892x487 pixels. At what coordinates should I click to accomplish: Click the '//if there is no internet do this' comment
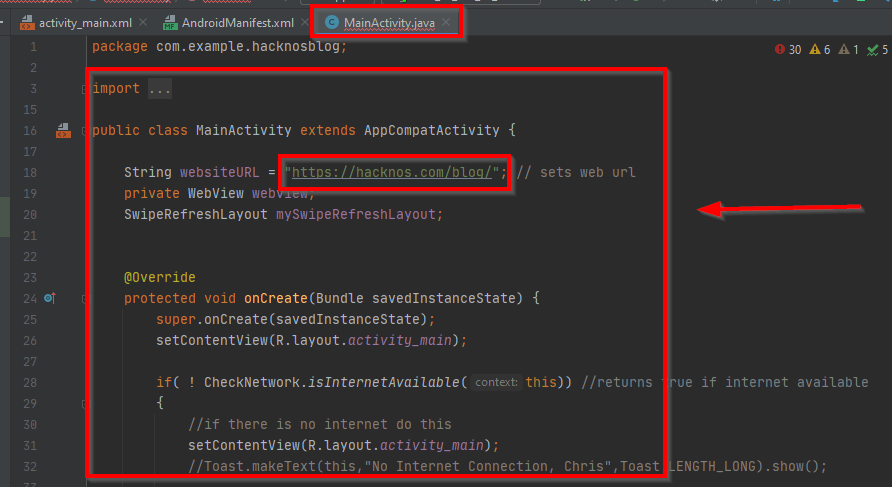point(320,424)
